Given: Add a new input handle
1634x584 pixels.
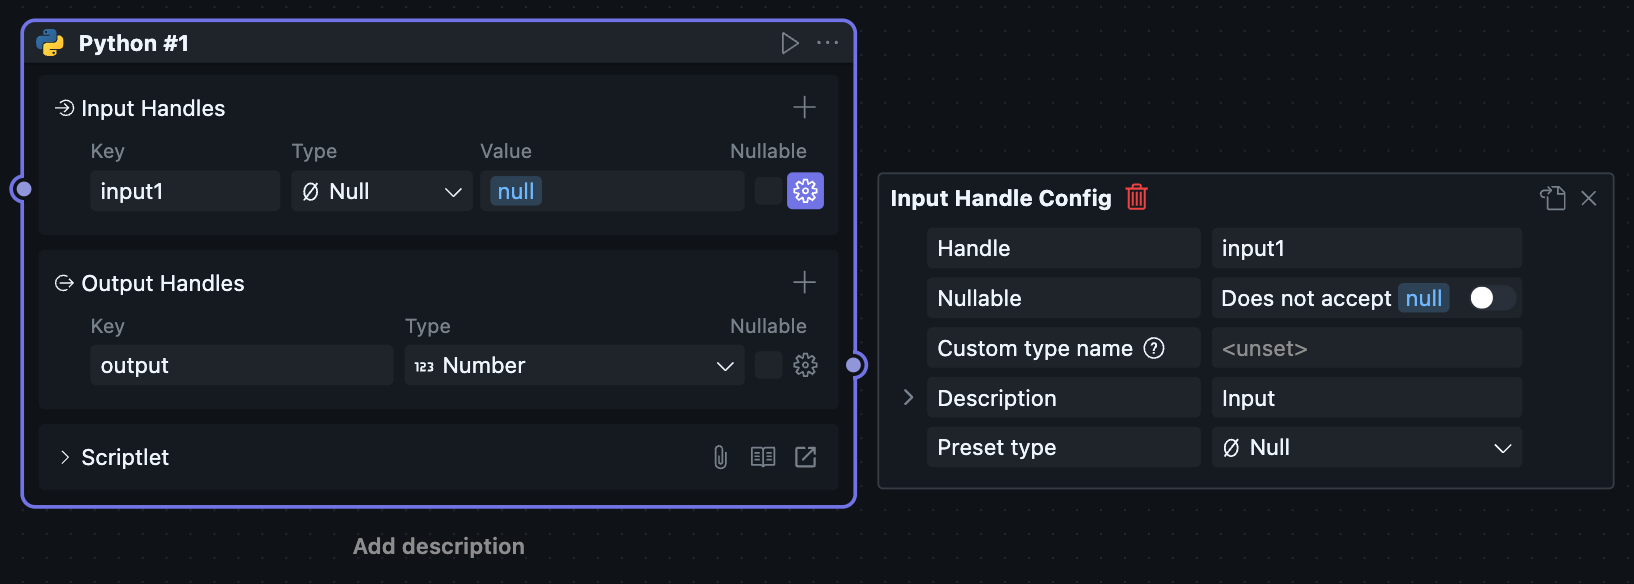Looking at the screenshot, I should (804, 107).
